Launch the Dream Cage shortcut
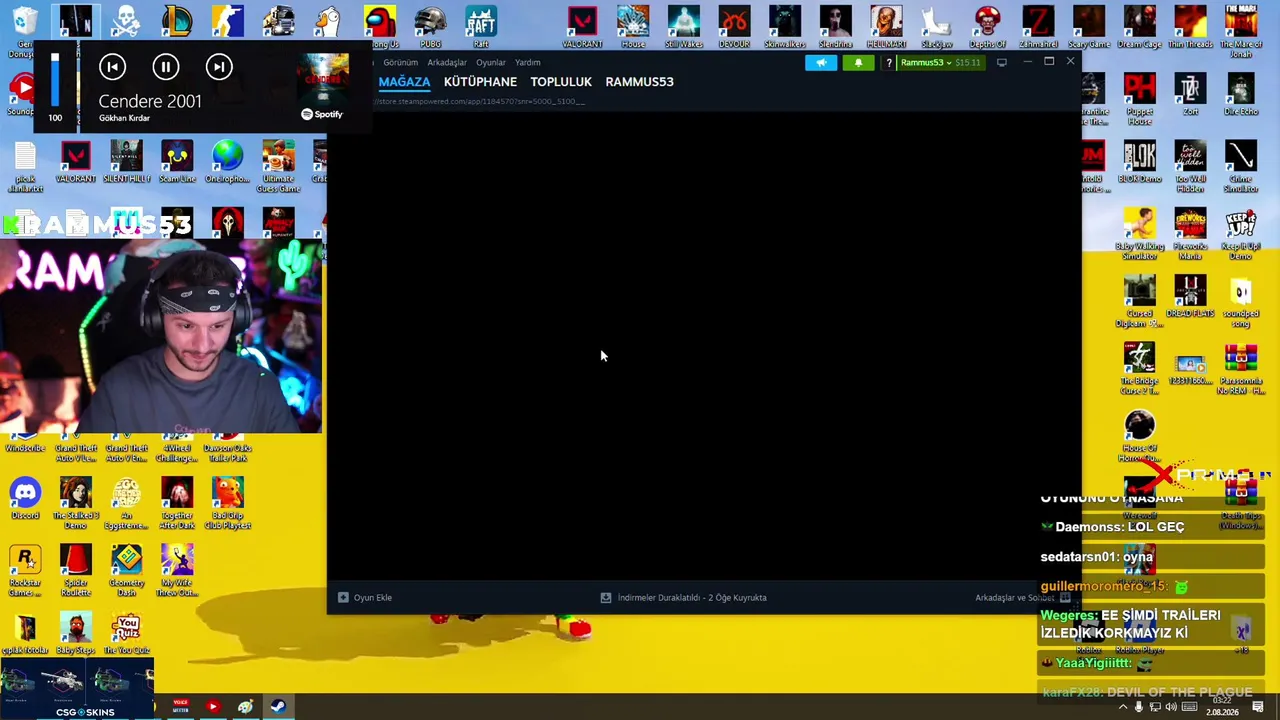 click(1139, 28)
